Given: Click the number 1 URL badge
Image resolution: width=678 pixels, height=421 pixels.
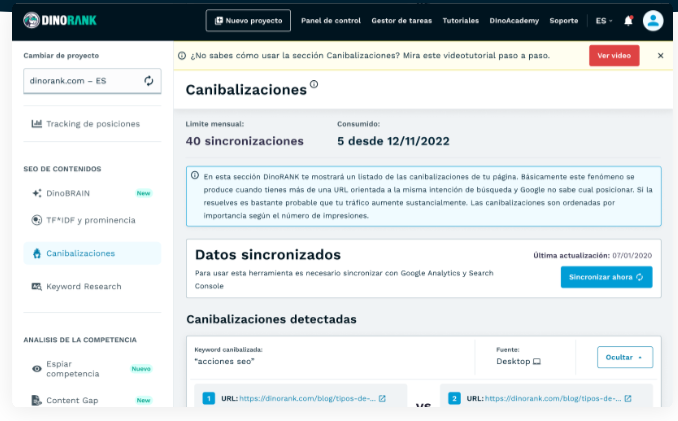Looking at the screenshot, I should [209, 398].
